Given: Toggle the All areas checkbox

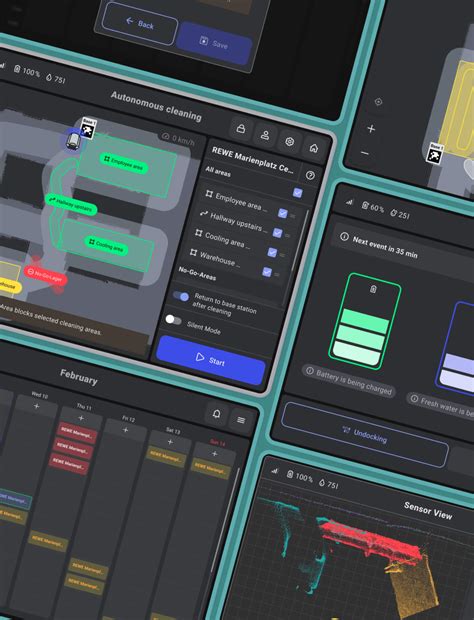Looking at the screenshot, I should tap(297, 193).
